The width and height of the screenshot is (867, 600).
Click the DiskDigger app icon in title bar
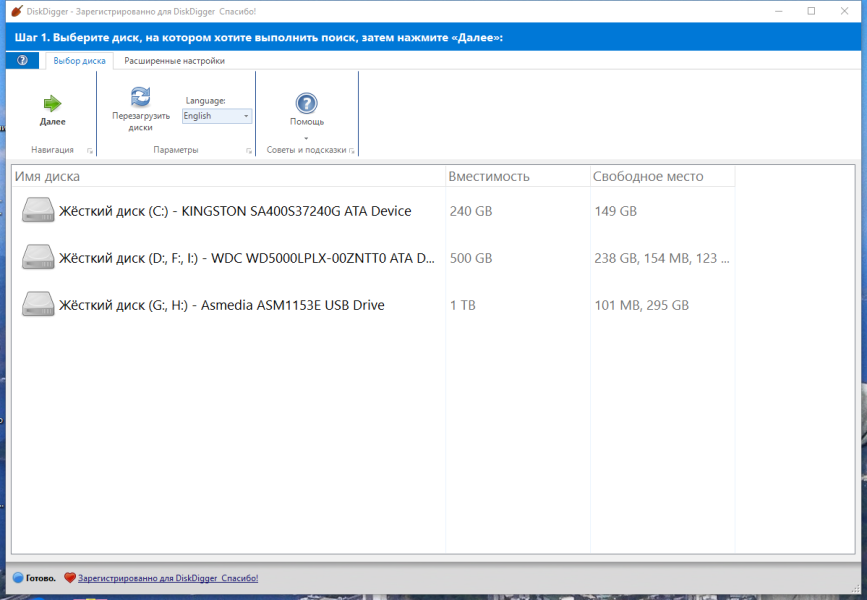(x=17, y=11)
